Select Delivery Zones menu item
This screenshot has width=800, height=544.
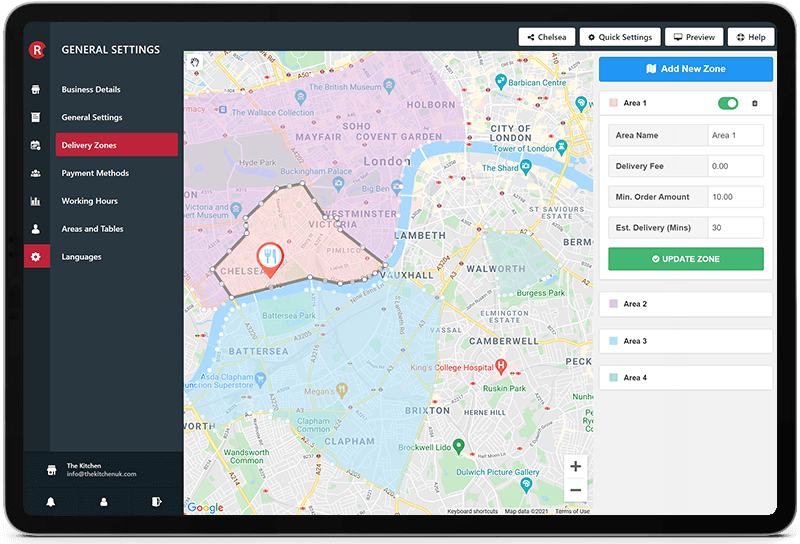point(117,145)
